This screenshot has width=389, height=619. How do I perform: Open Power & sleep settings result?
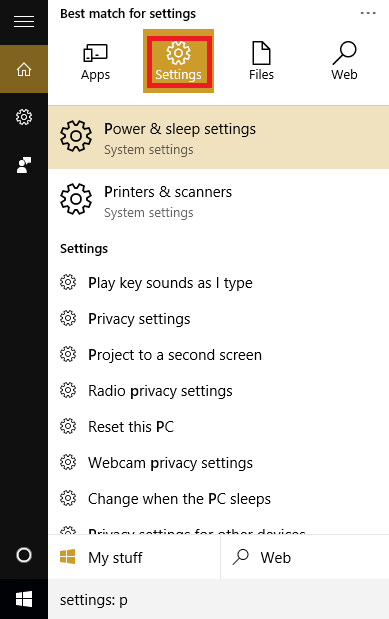[x=218, y=138]
